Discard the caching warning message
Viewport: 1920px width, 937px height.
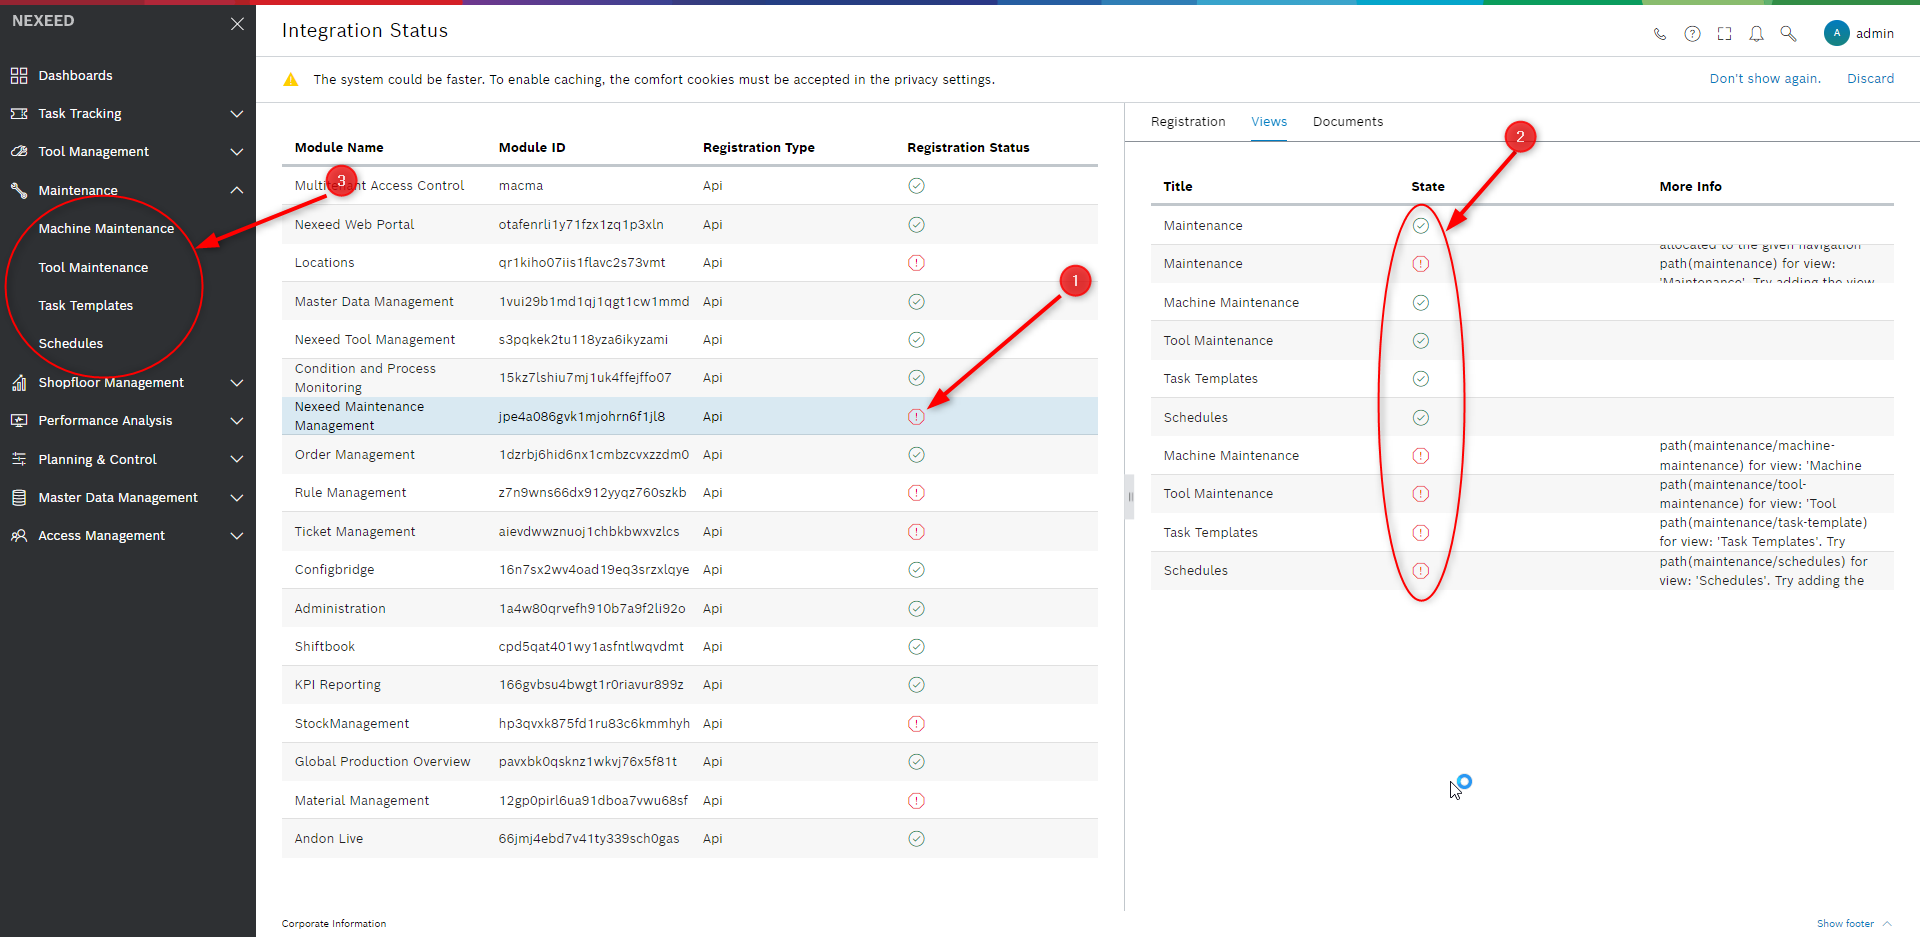[1870, 79]
